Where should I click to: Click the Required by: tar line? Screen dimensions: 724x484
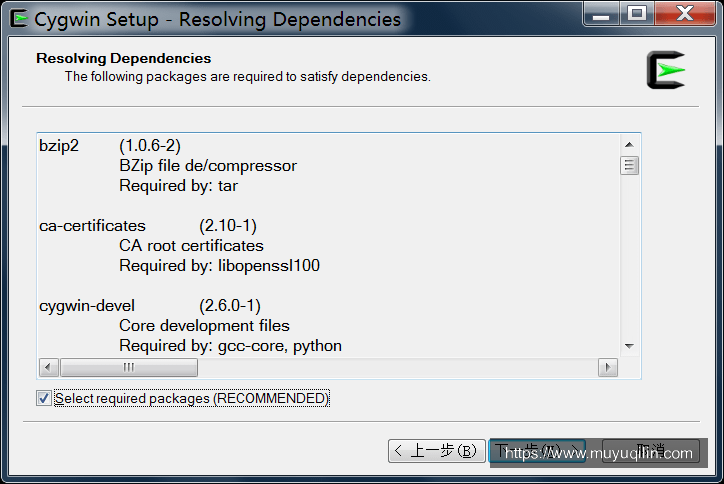tap(178, 186)
